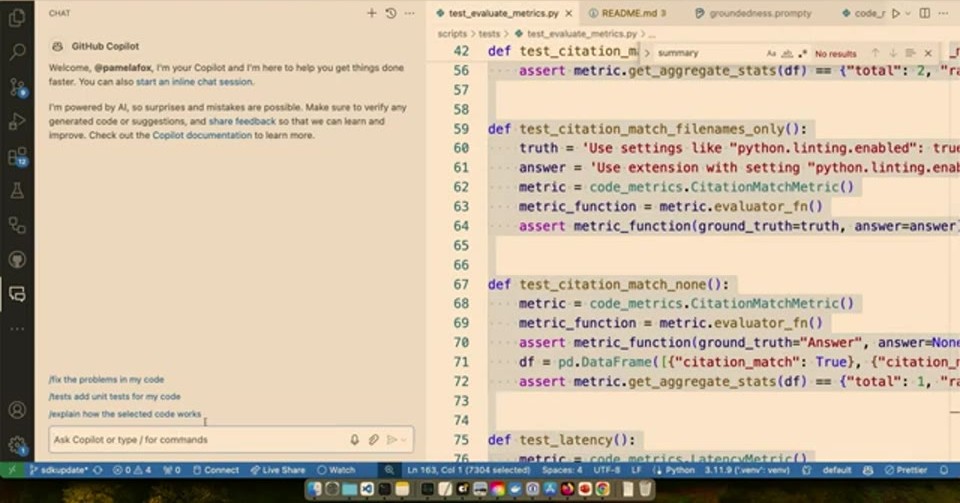This screenshot has width=960, height=503.
Task: Switch to README.md tab
Action: (627, 13)
